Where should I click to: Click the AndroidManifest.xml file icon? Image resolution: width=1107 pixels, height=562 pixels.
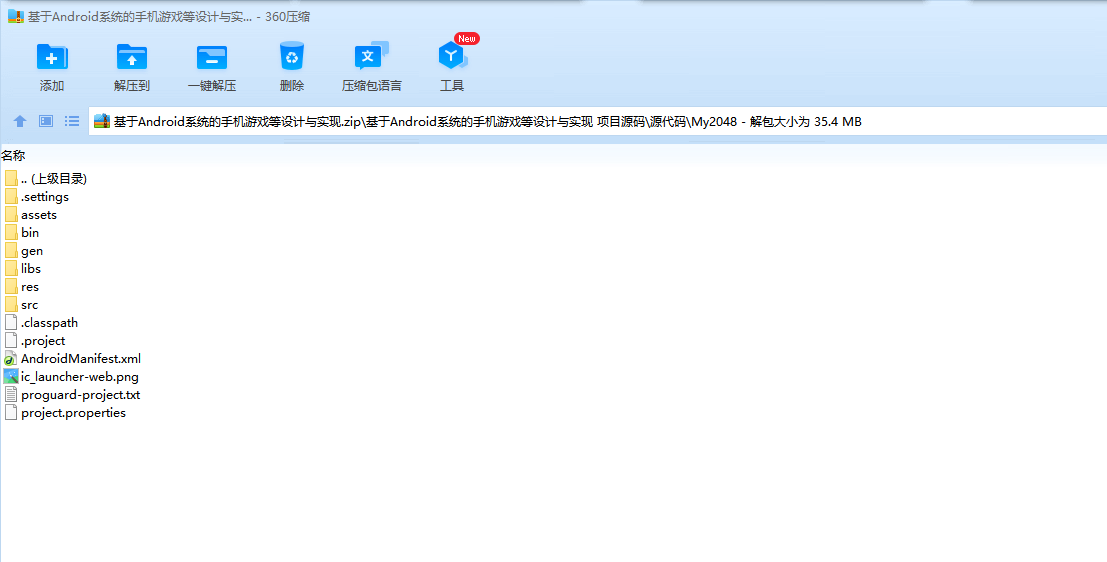(x=11, y=359)
